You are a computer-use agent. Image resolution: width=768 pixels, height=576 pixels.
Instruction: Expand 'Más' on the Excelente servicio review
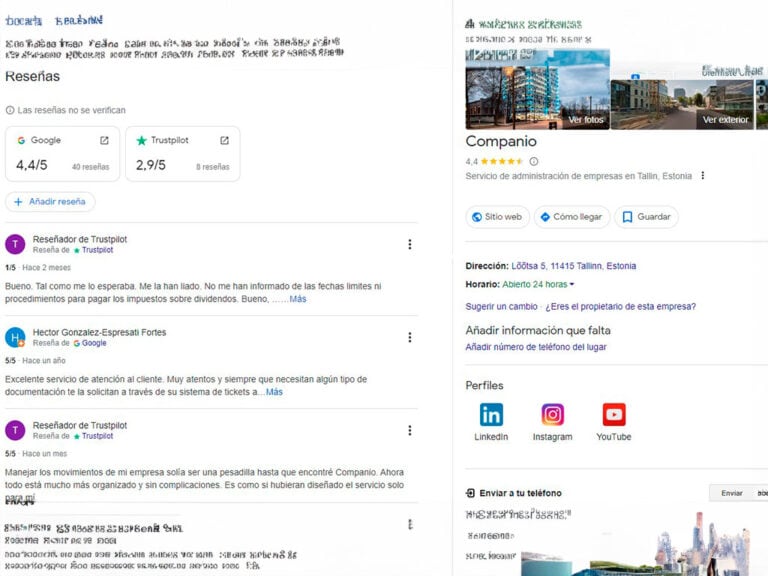(274, 392)
